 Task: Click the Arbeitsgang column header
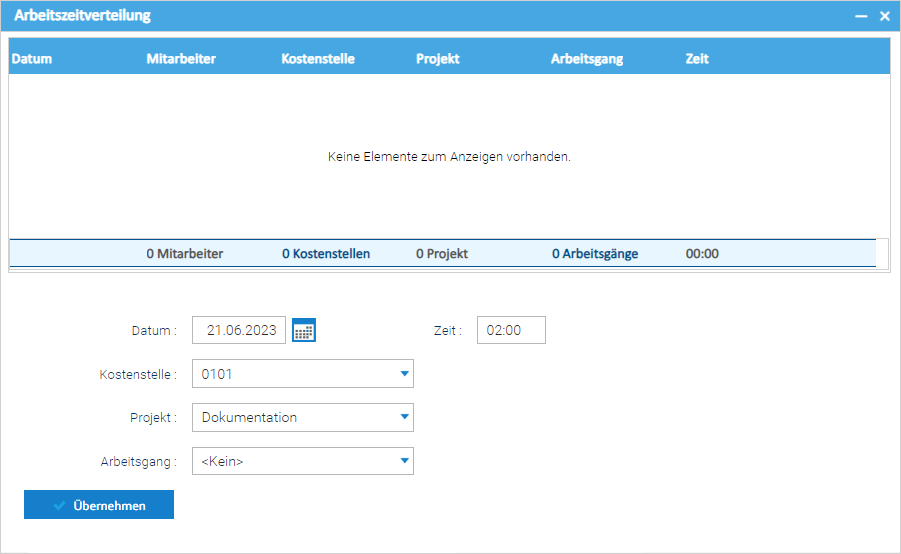[587, 59]
